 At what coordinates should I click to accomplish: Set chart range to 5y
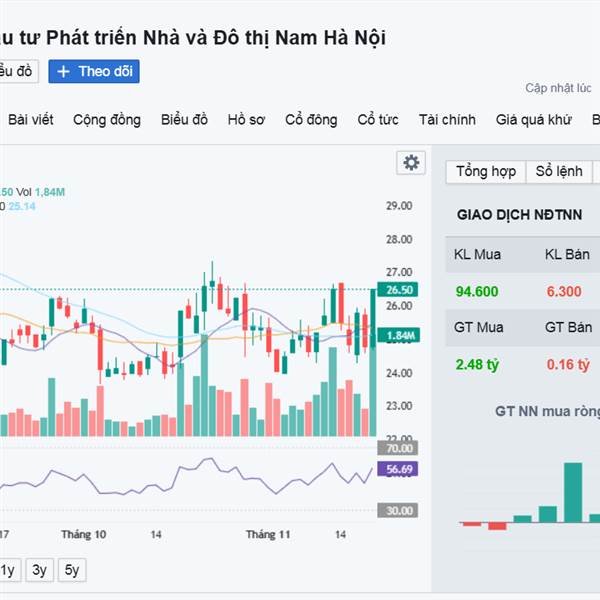[x=71, y=571]
